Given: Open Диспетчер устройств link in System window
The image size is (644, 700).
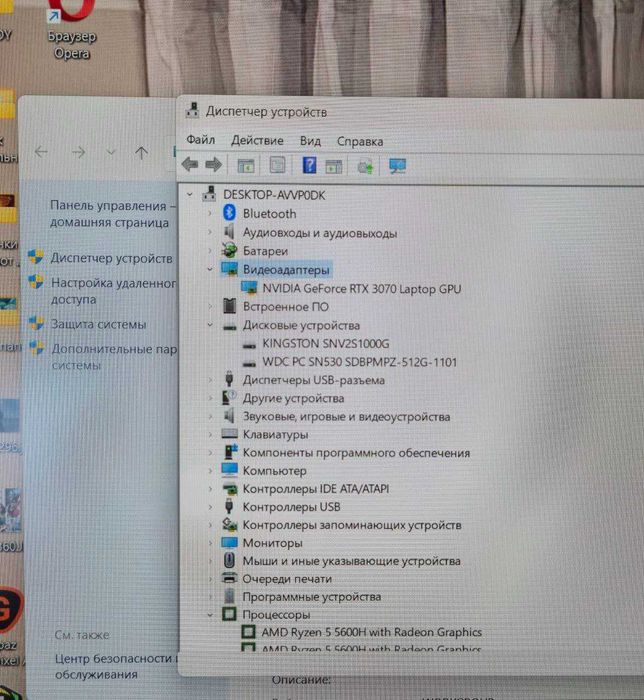Looking at the screenshot, I should pos(111,258).
